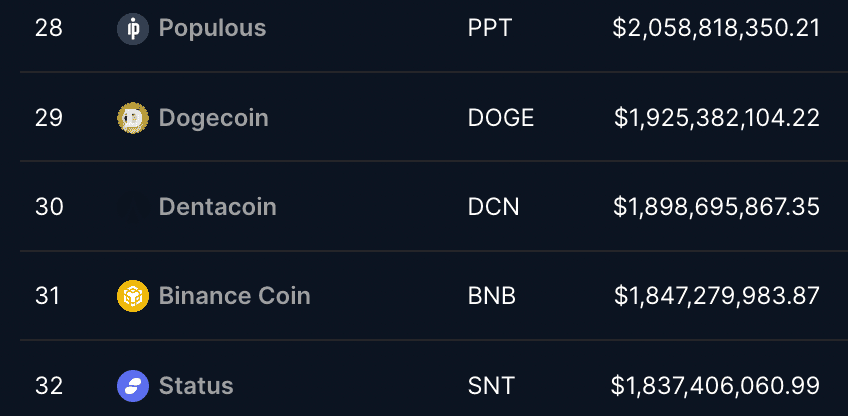The image size is (848, 416).
Task: Open the Populous coin name link
Action: tap(213, 29)
